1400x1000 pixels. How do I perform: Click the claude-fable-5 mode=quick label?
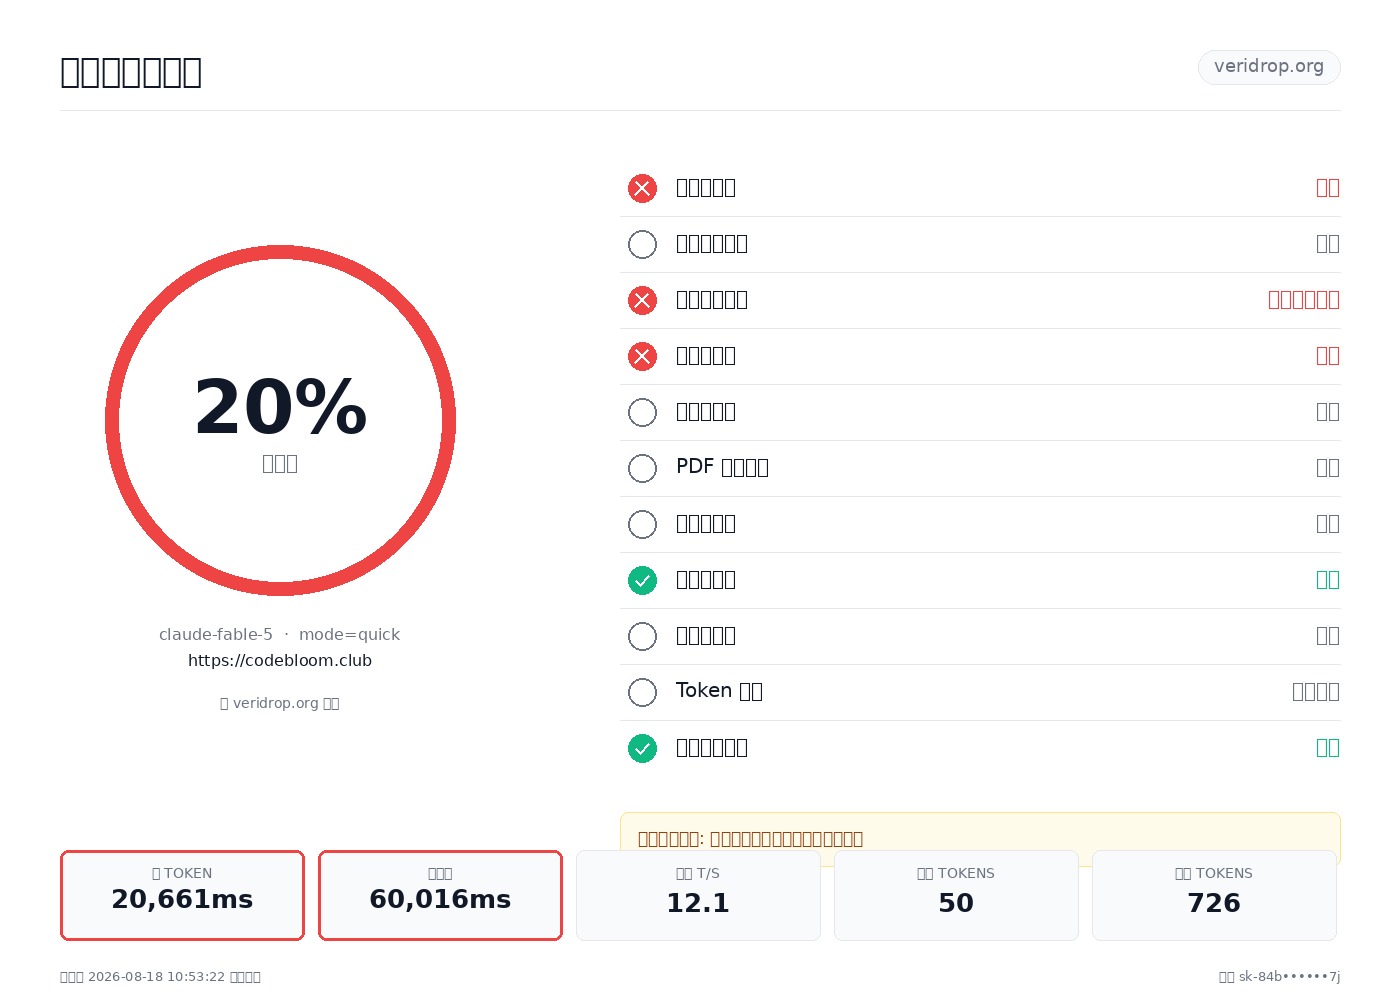tap(280, 634)
